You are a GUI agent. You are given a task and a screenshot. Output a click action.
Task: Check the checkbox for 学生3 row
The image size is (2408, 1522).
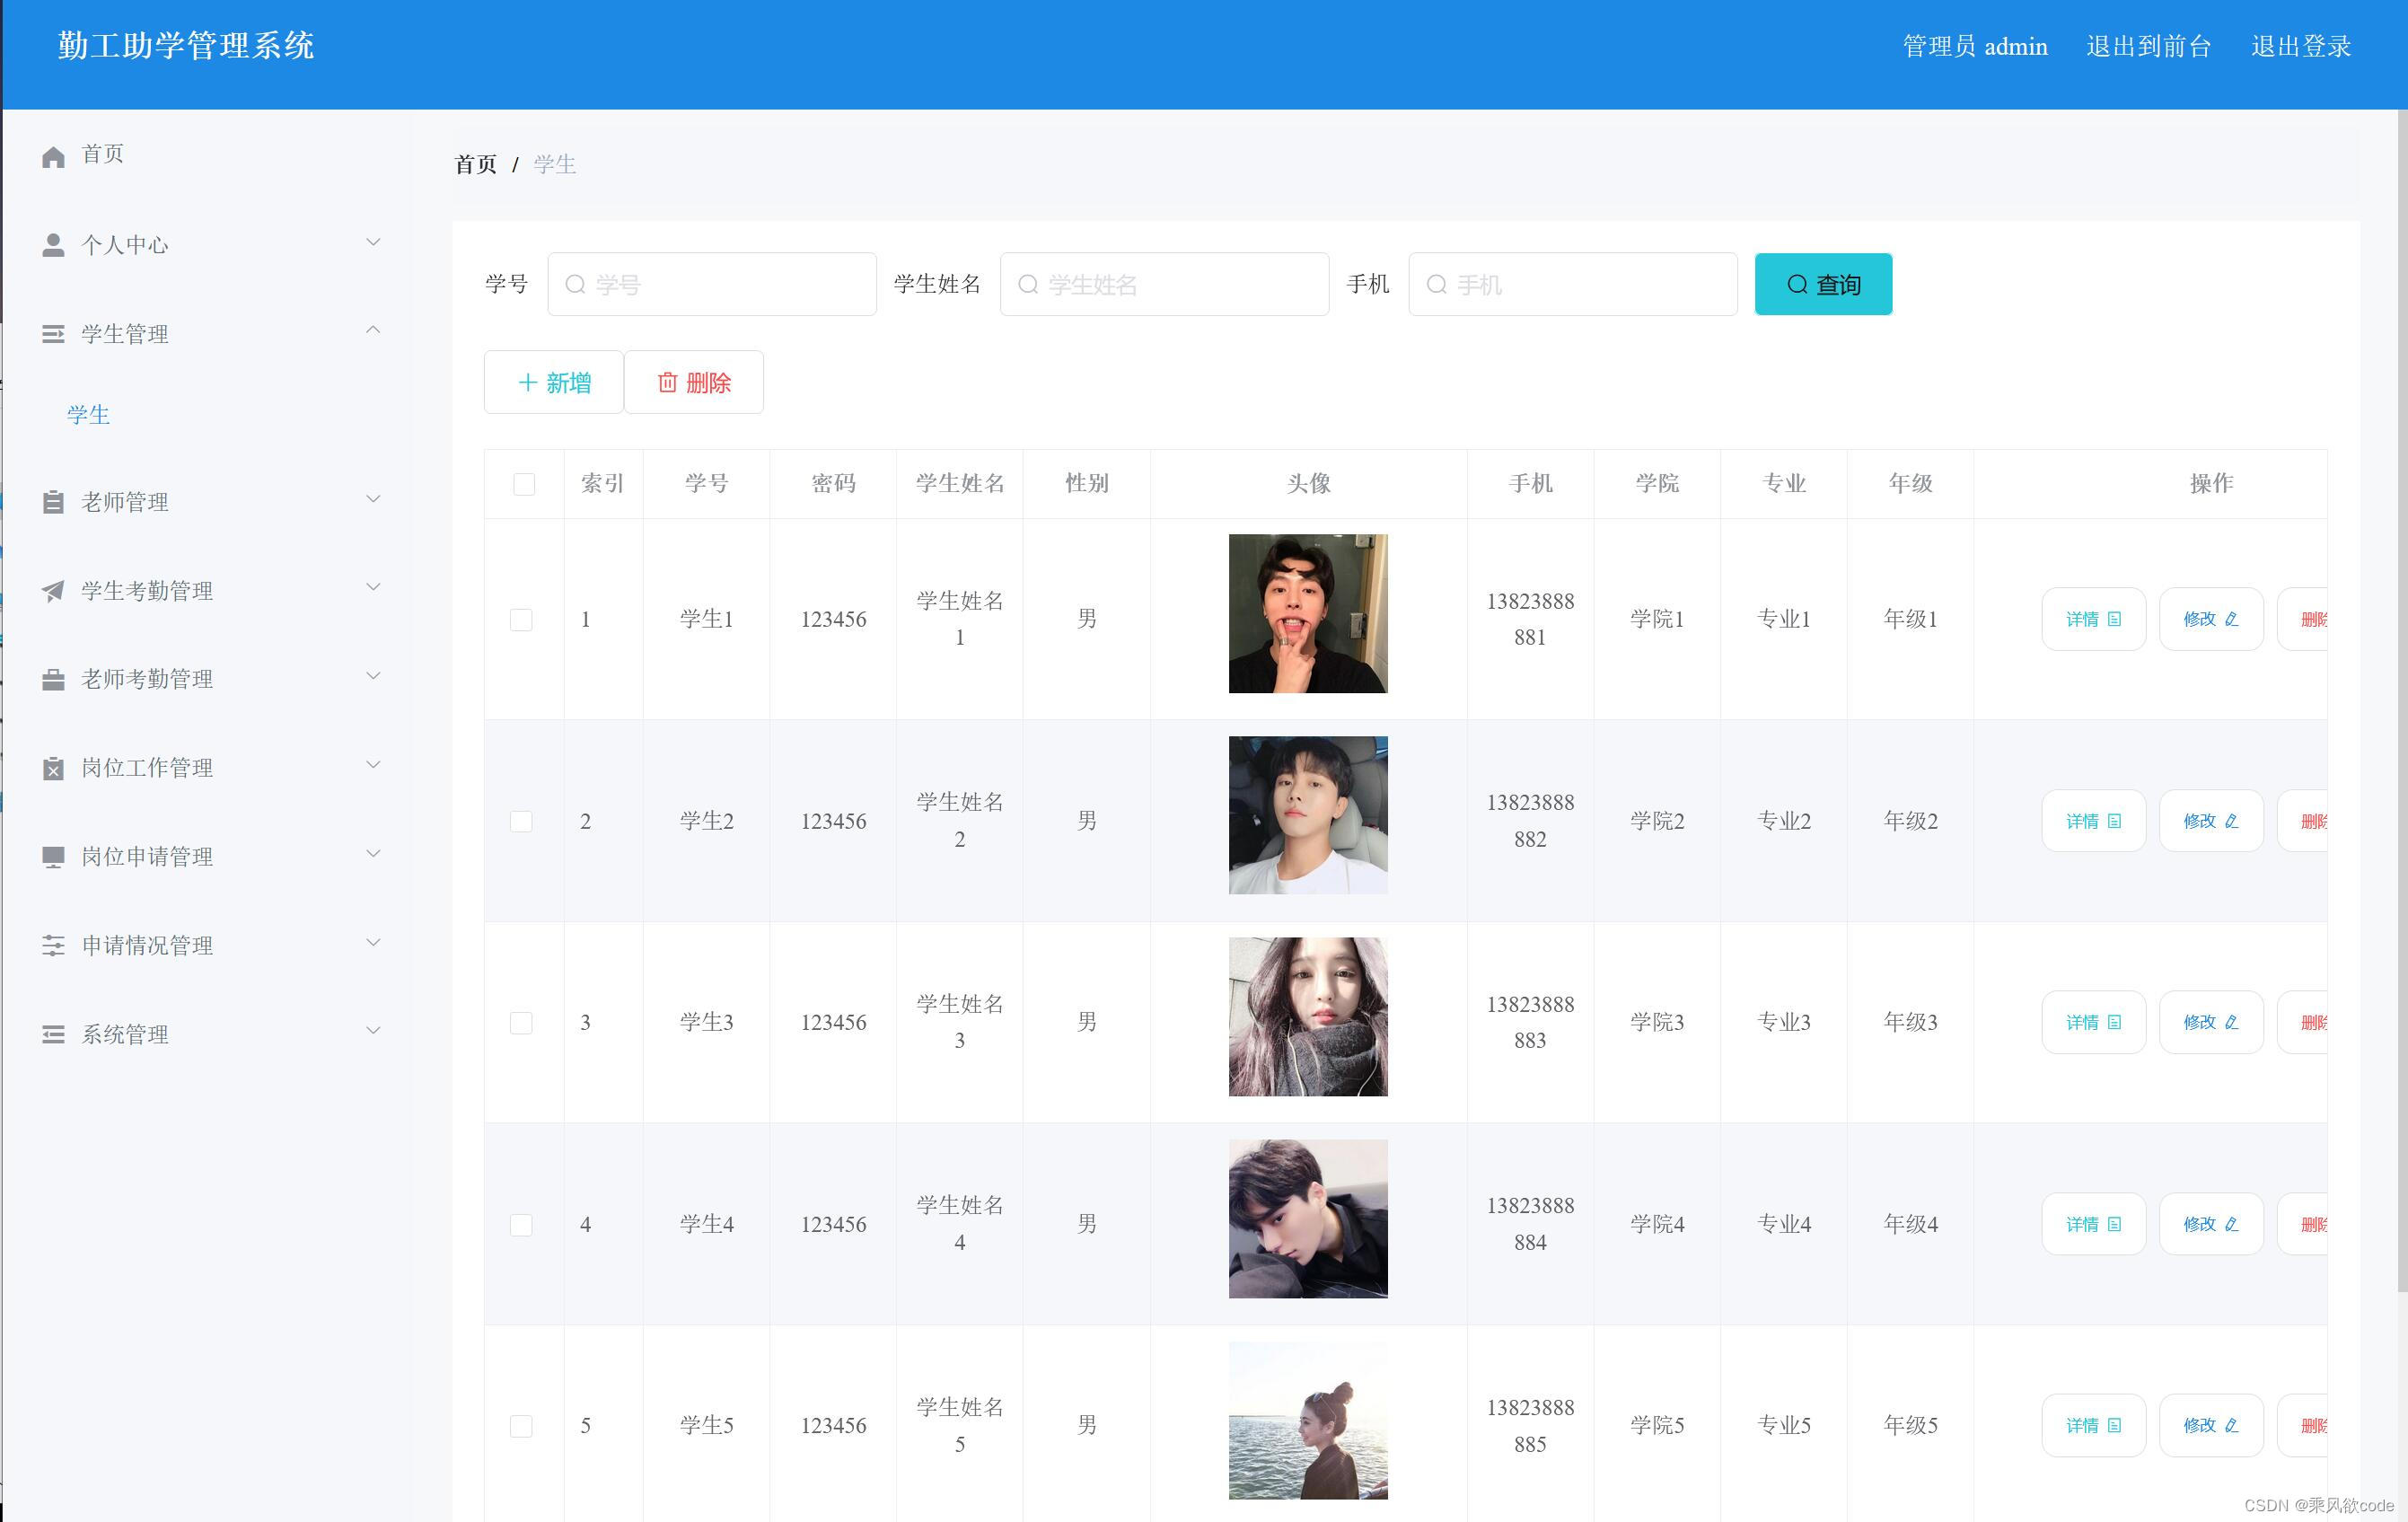[522, 1022]
